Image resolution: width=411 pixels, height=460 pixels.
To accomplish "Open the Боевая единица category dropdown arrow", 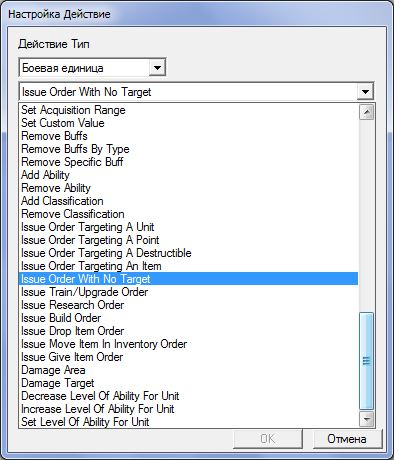I will point(157,68).
